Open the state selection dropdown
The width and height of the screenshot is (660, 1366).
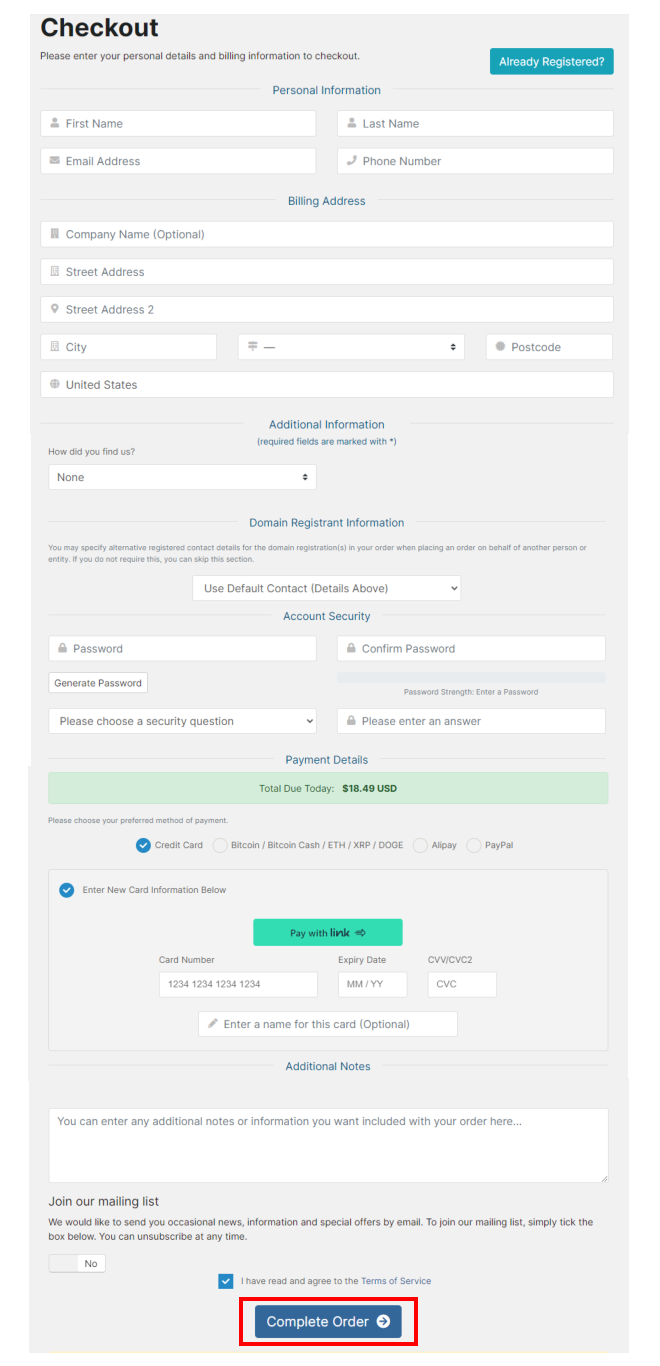pos(351,347)
